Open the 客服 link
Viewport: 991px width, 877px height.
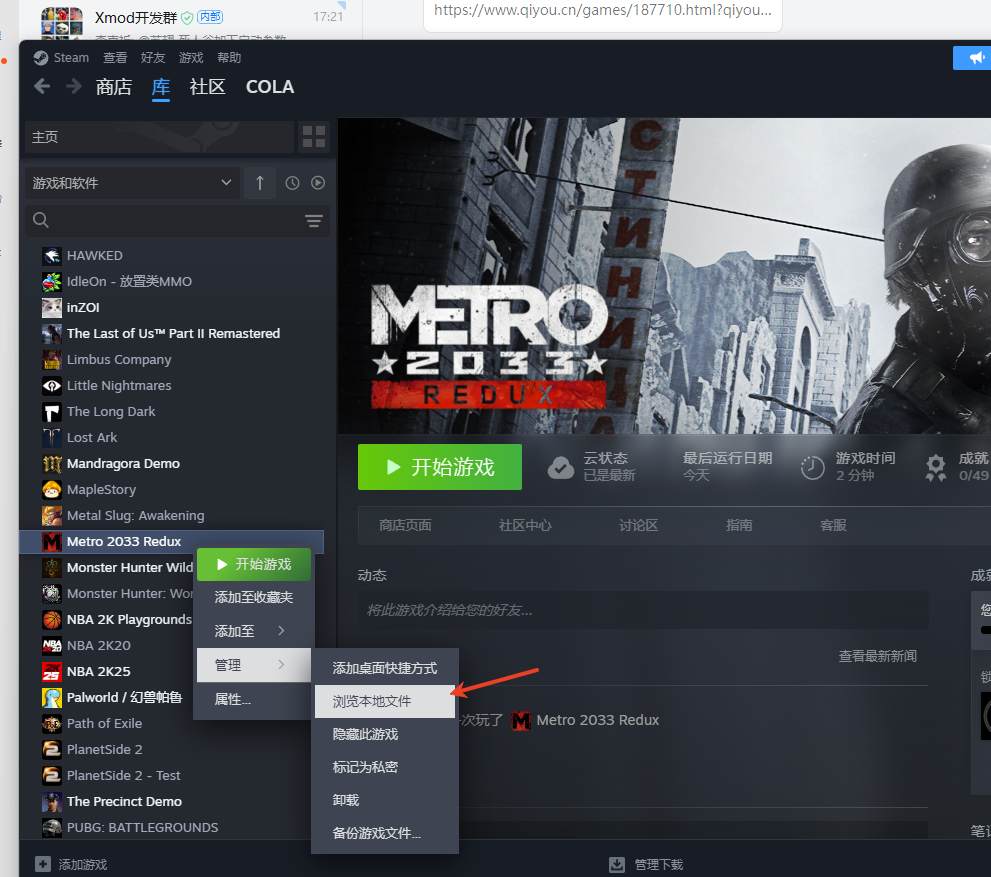833,525
